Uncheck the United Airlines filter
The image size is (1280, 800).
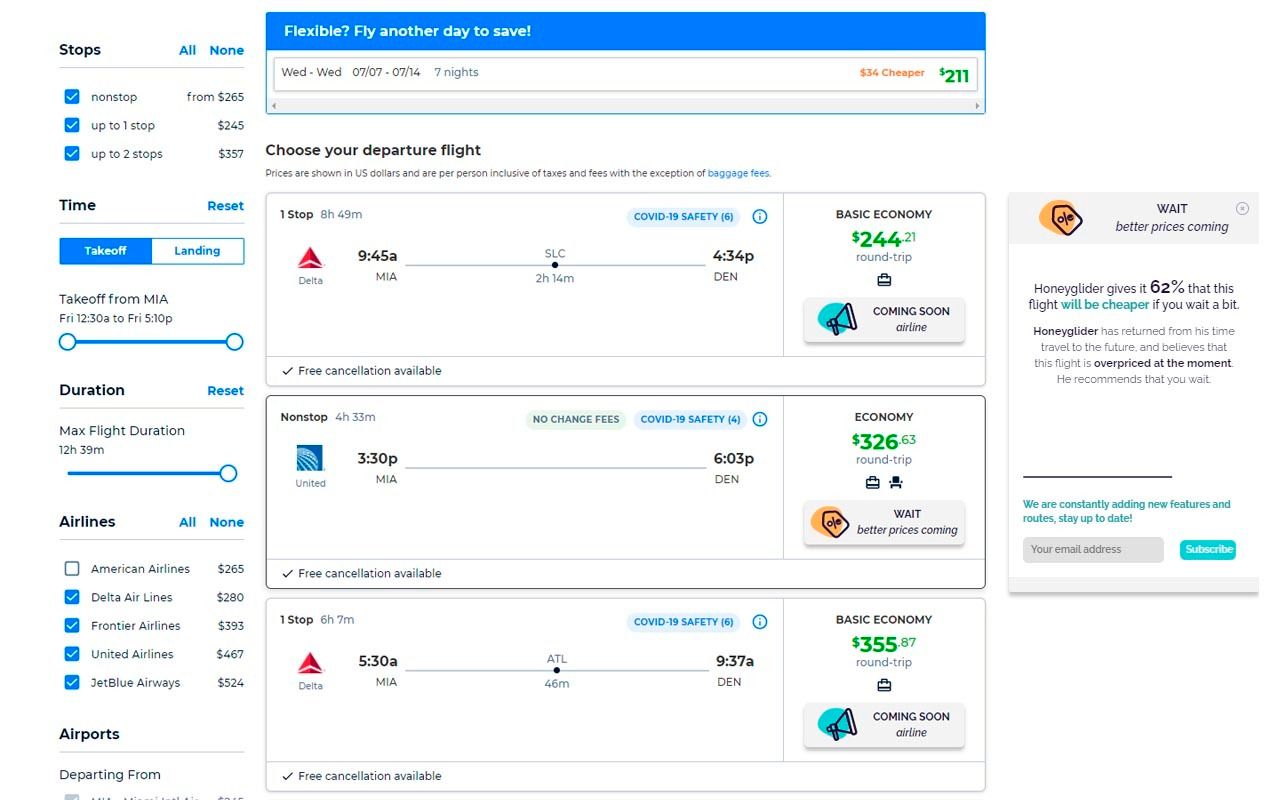(x=72, y=654)
